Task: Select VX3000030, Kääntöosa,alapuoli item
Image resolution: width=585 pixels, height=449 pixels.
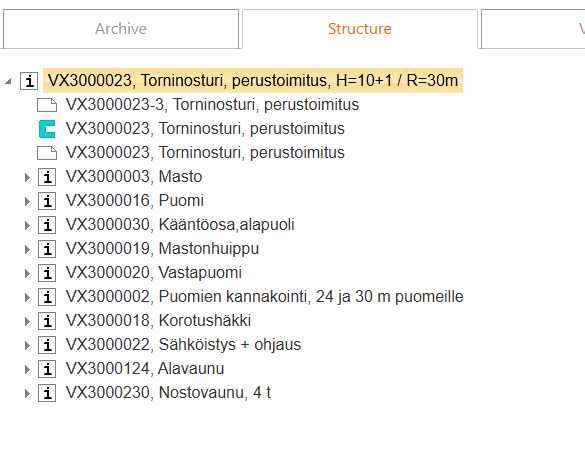Action: coord(180,225)
